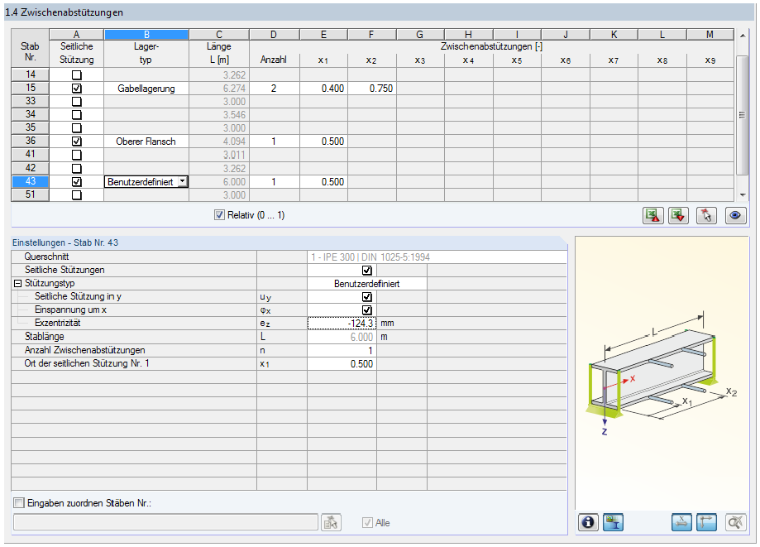
Task: Click the greyed Alle checkbox
Action: tap(367, 522)
